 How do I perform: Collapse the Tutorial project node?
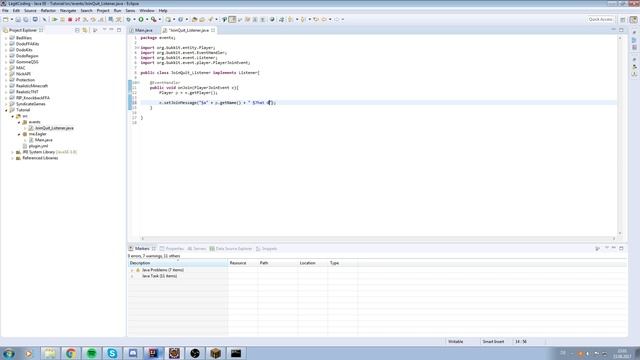[x=6, y=110]
